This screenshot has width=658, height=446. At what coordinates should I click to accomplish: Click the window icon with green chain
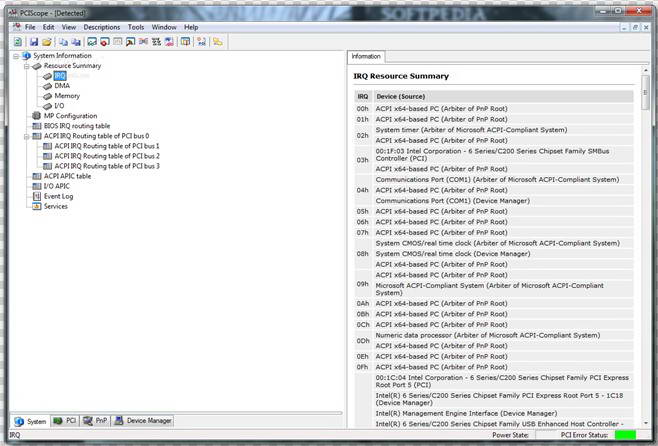[92, 42]
